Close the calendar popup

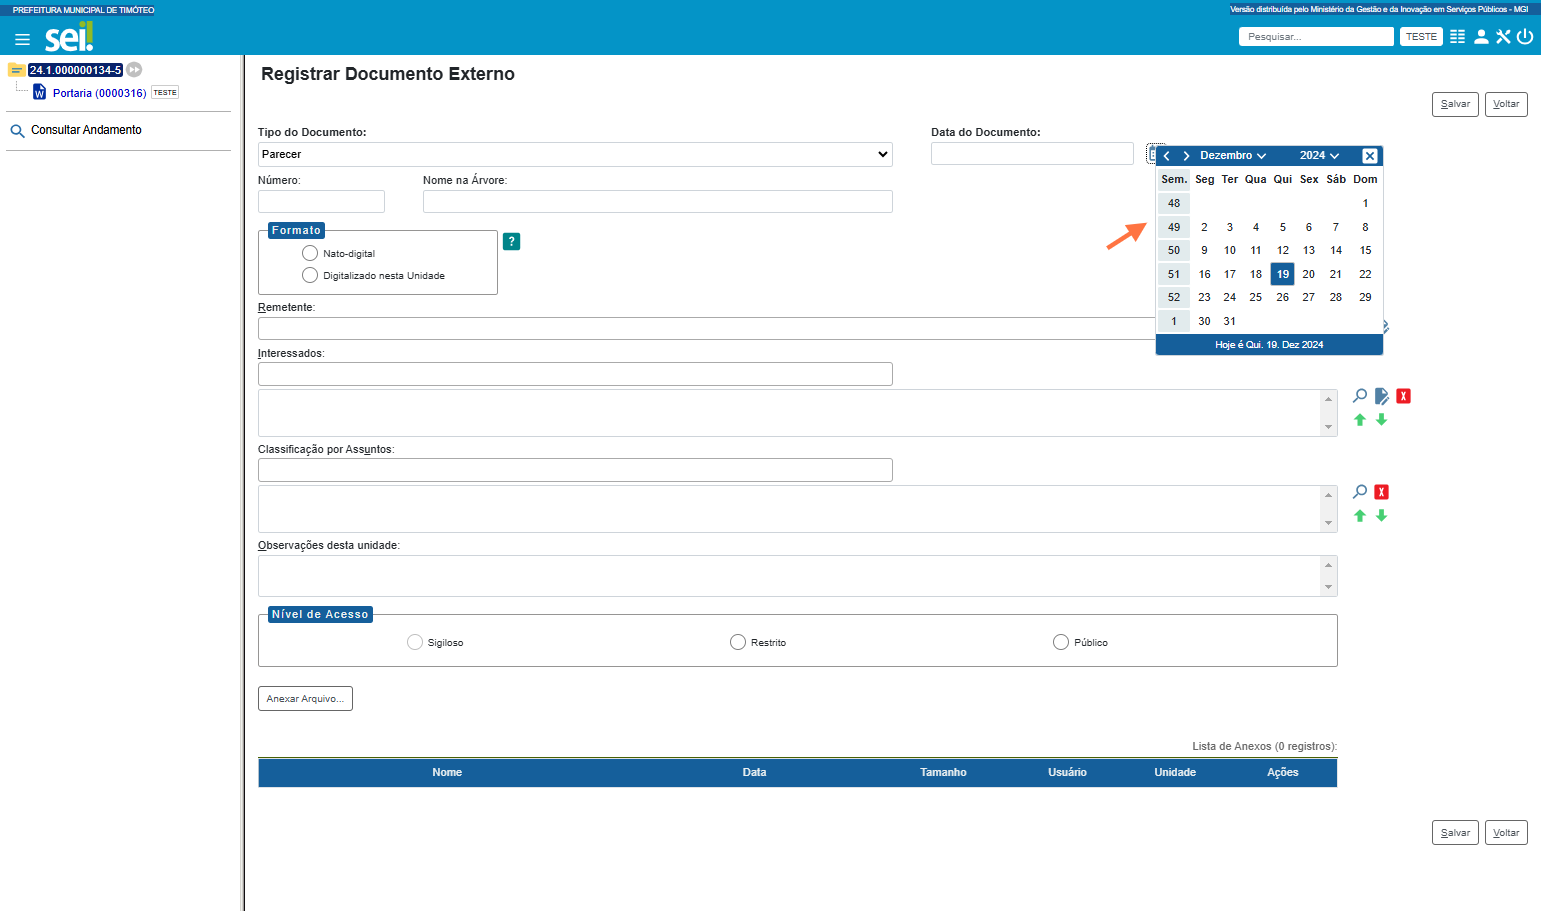[x=1370, y=156]
